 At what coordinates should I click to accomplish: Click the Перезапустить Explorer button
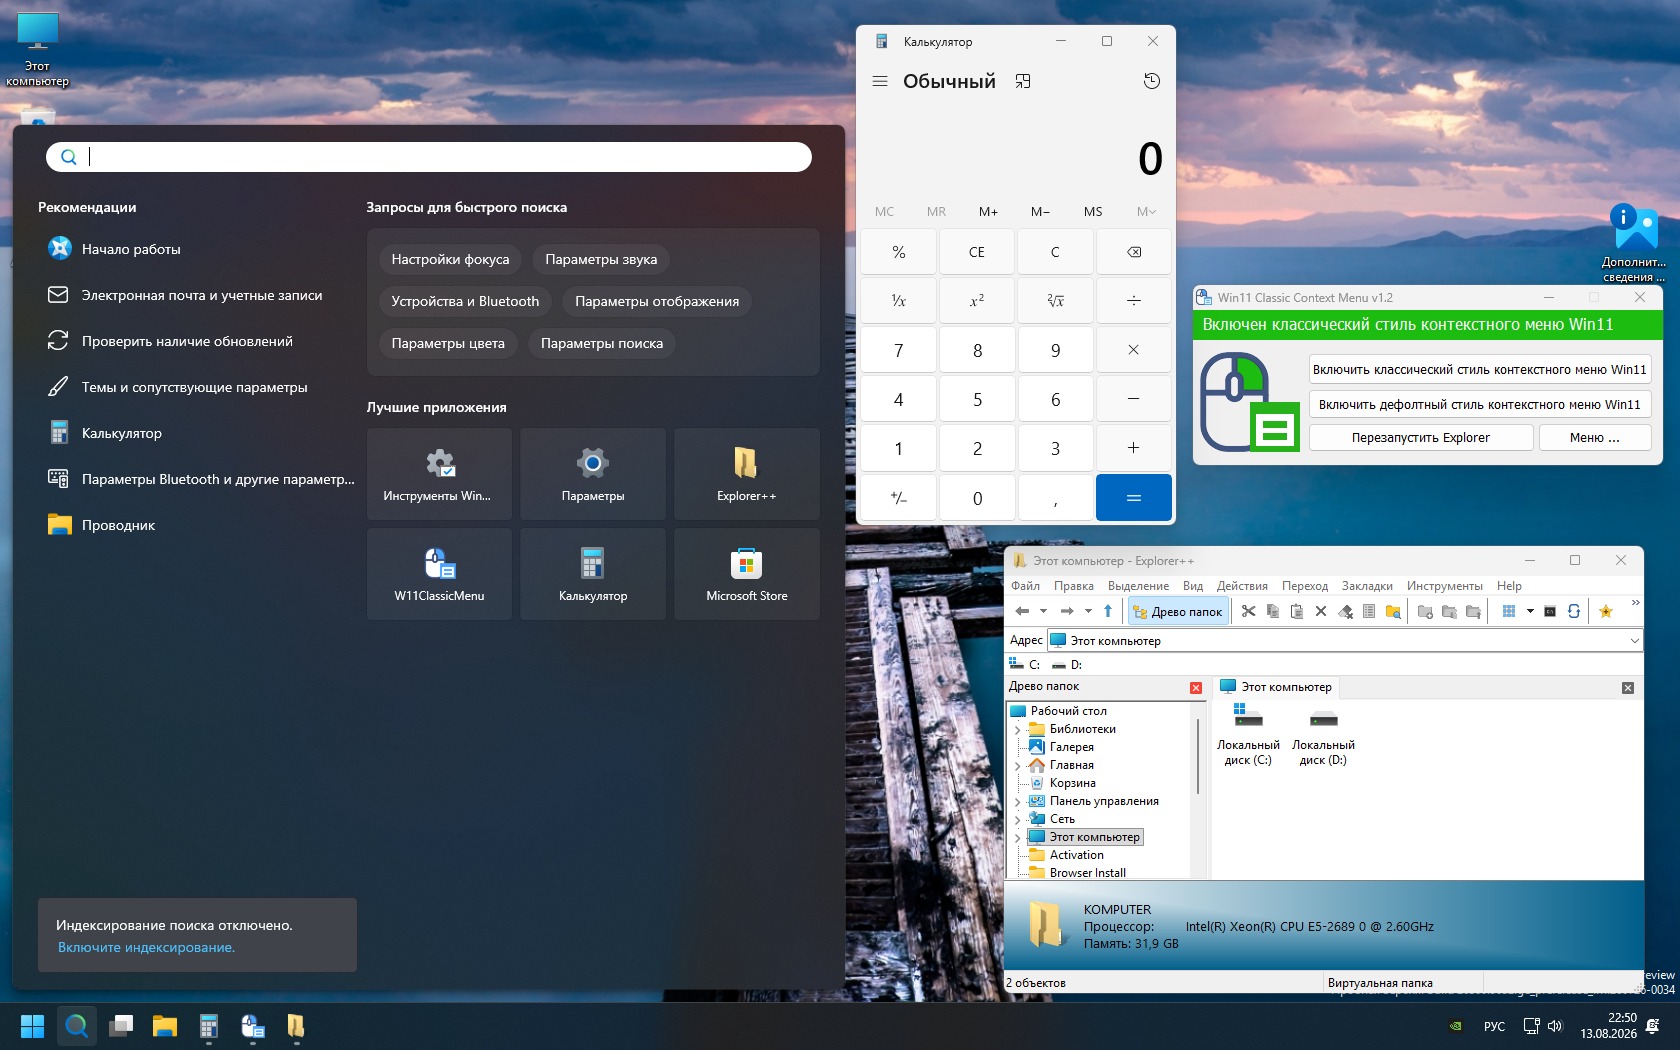pyautogui.click(x=1421, y=437)
